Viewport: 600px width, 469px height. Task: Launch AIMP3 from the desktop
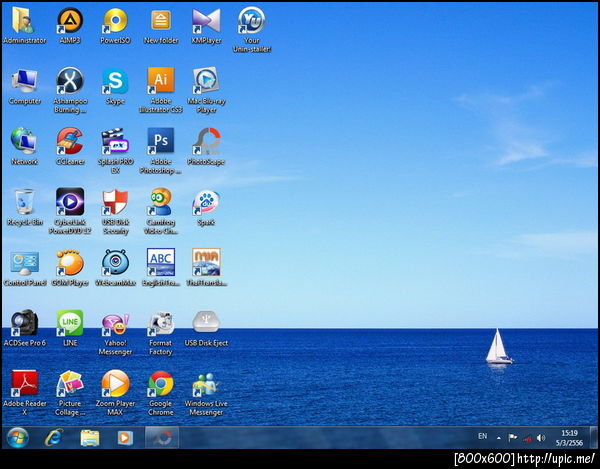[x=70, y=21]
